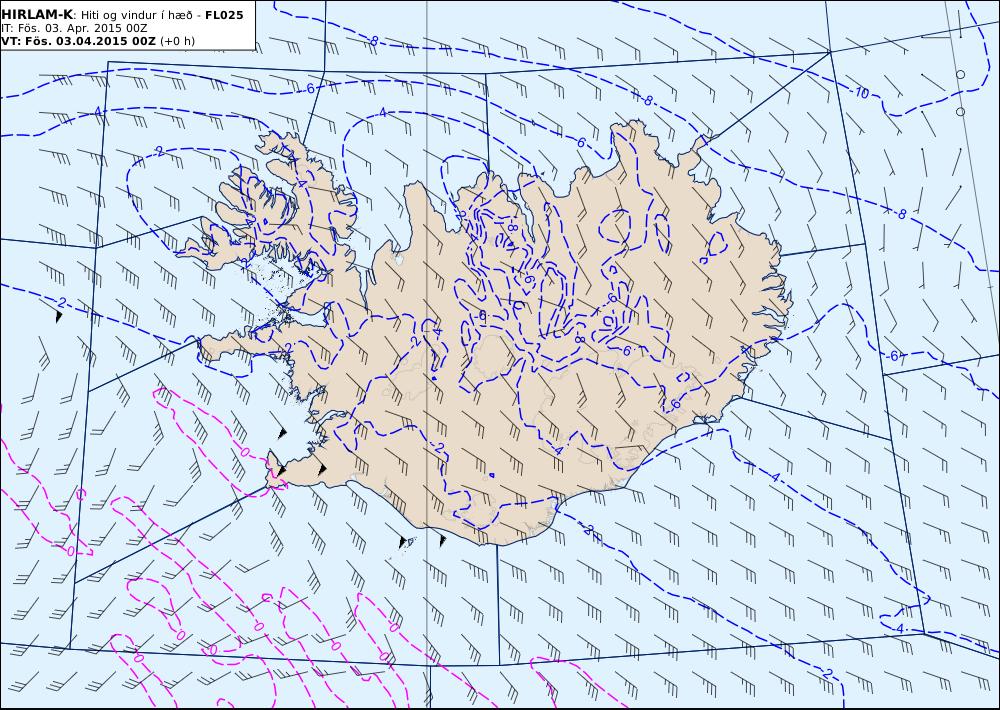Click the (+0 h) forecast offset text
The image size is (1000, 710).
coord(177,41)
